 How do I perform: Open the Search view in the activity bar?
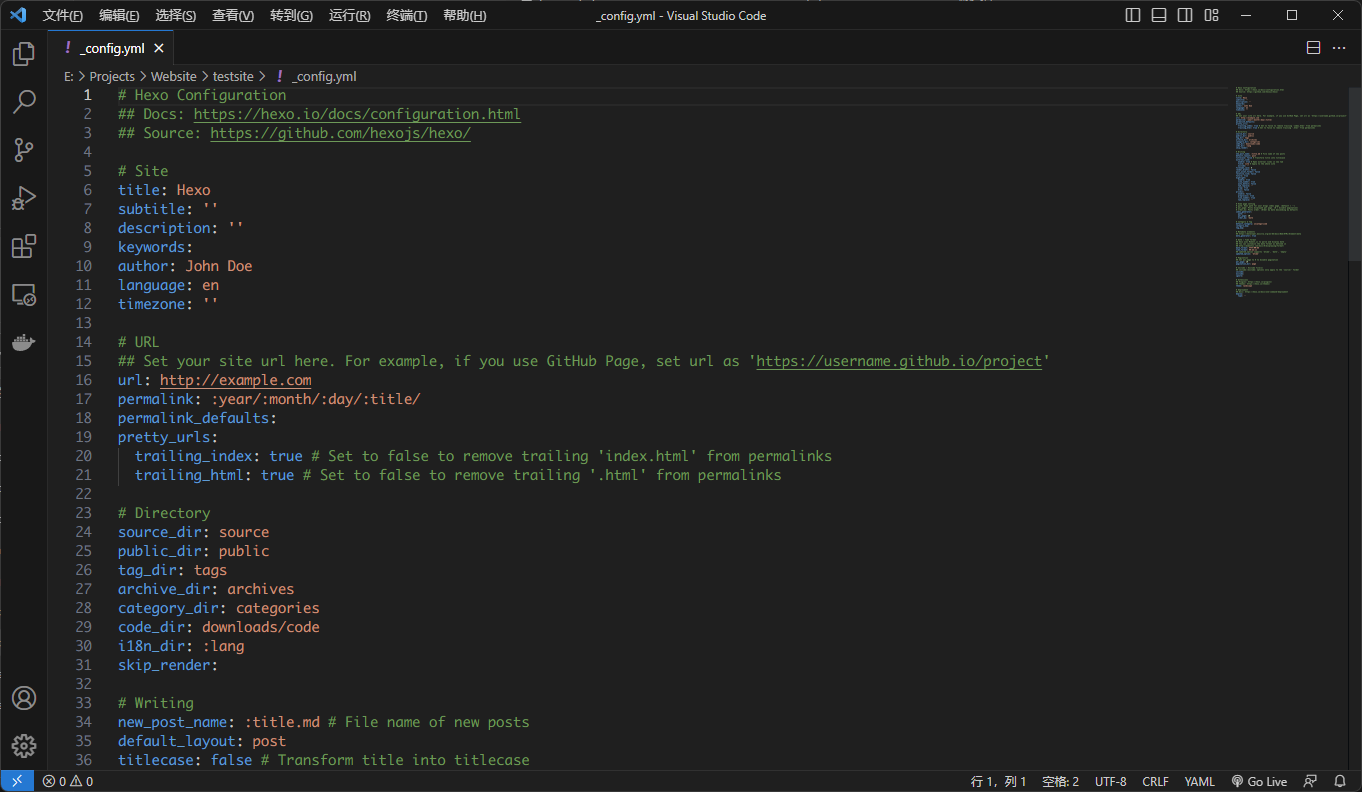[x=24, y=101]
